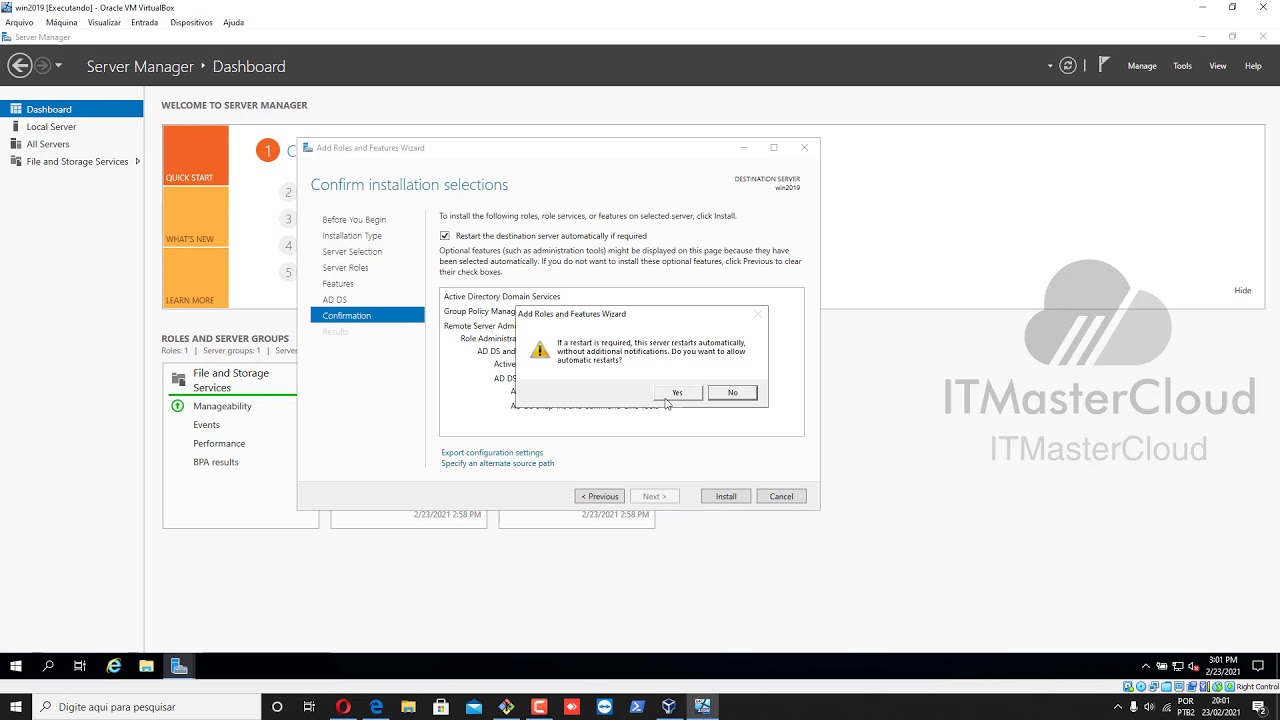Open File Explorer in guest taskbar
This screenshot has height=720, width=1280.
146,666
